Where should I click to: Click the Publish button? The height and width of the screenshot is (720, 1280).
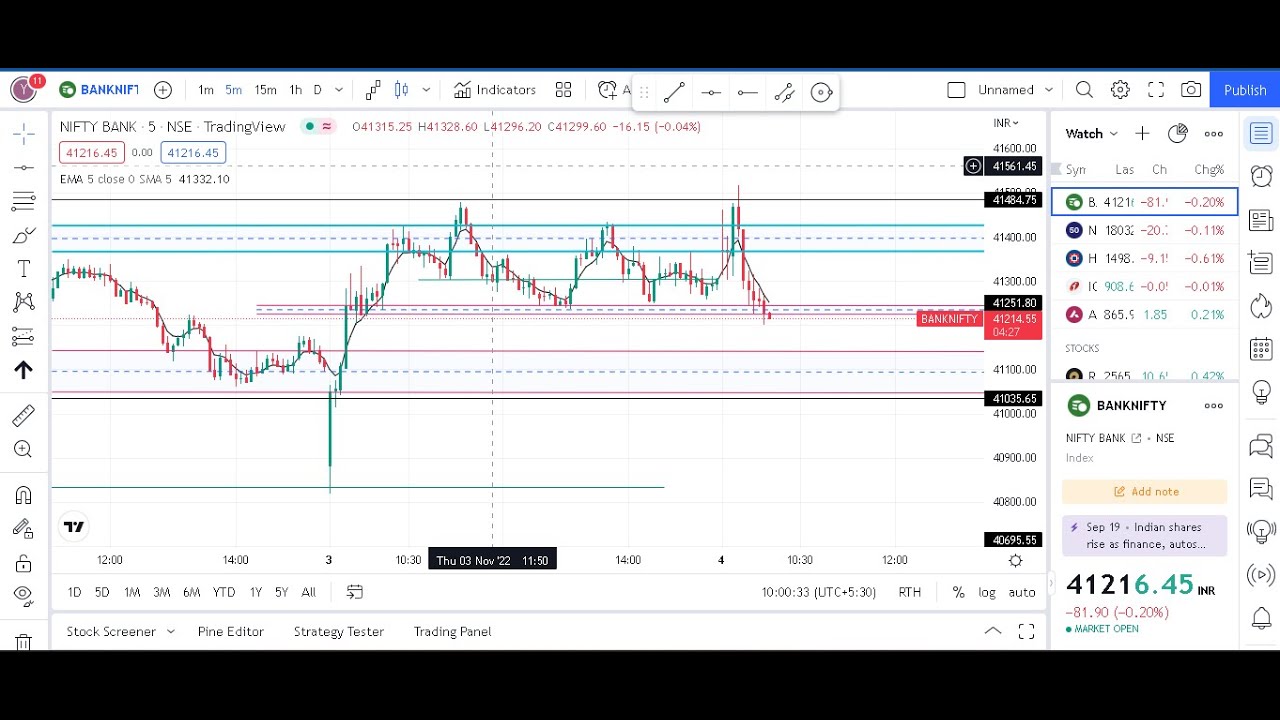pos(1245,90)
